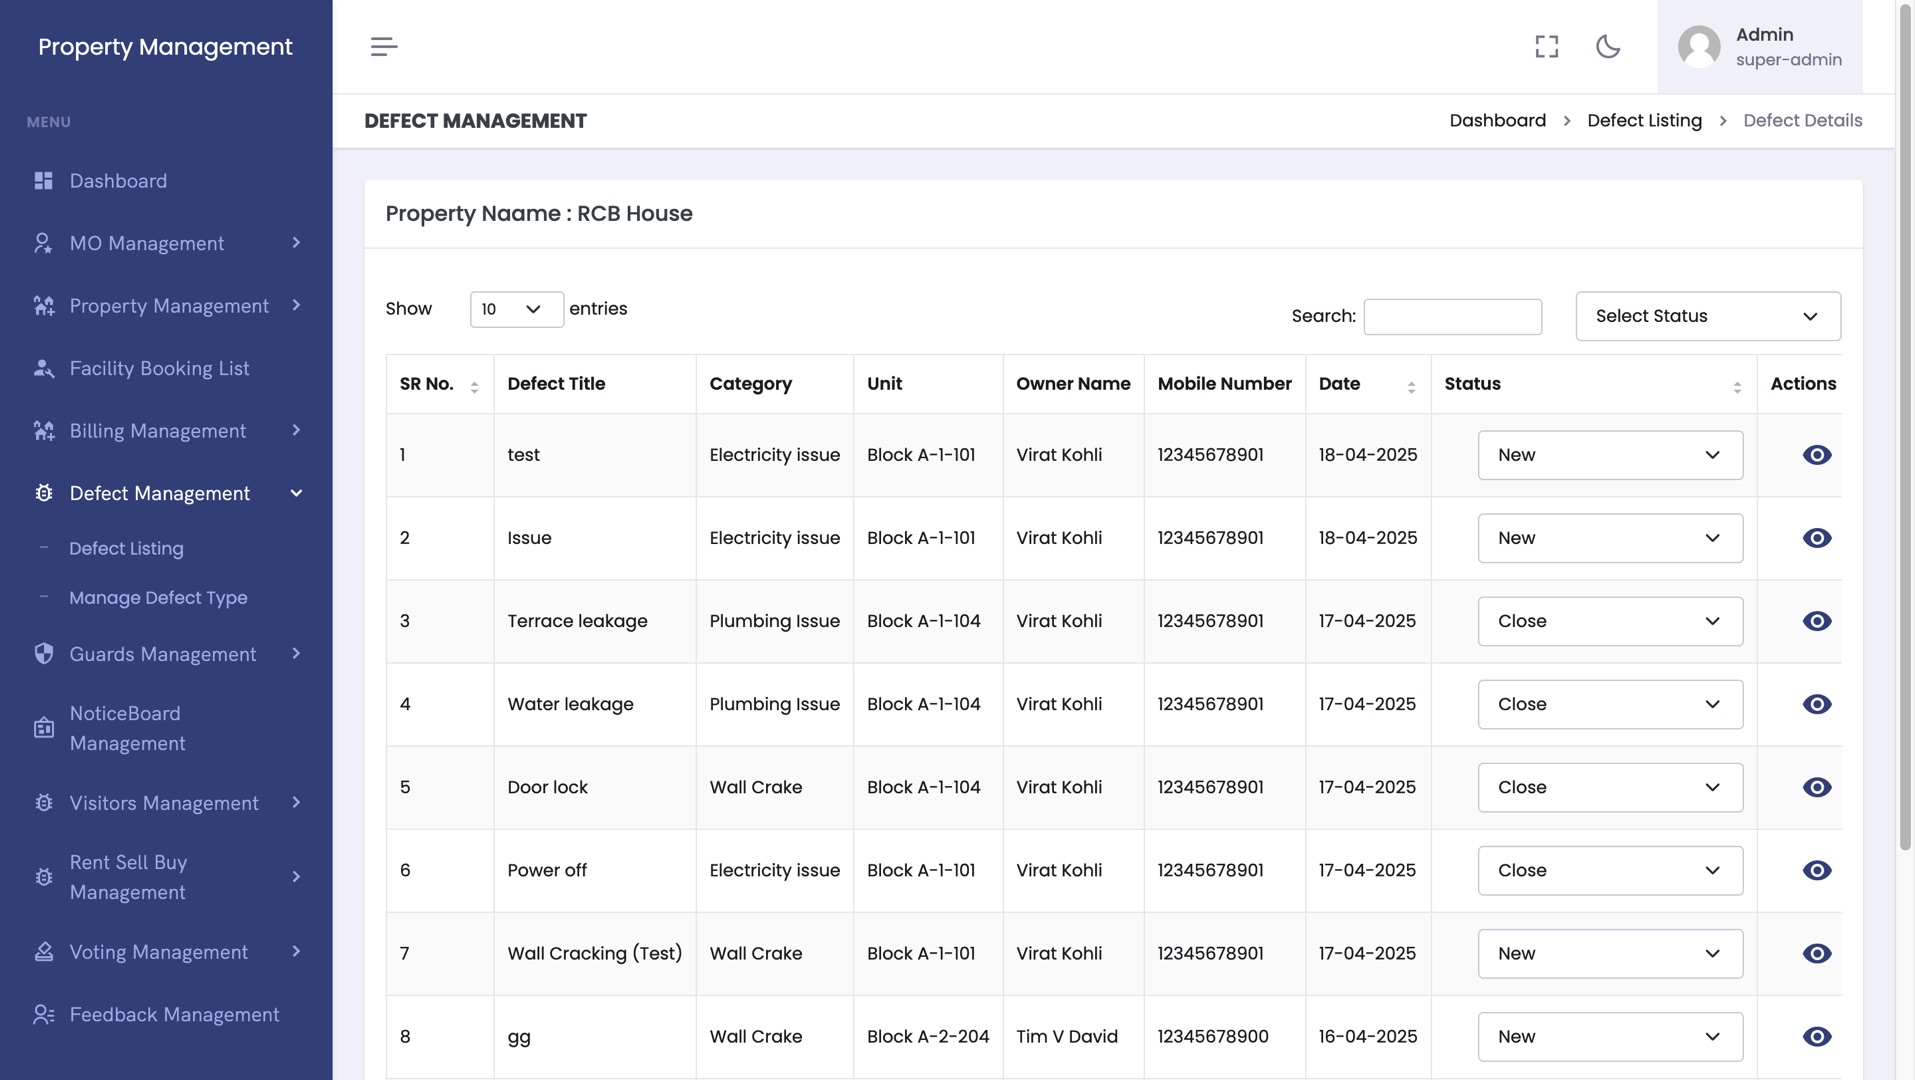The width and height of the screenshot is (1915, 1080).
Task: Open the show entries count dropdown
Action: (x=516, y=309)
